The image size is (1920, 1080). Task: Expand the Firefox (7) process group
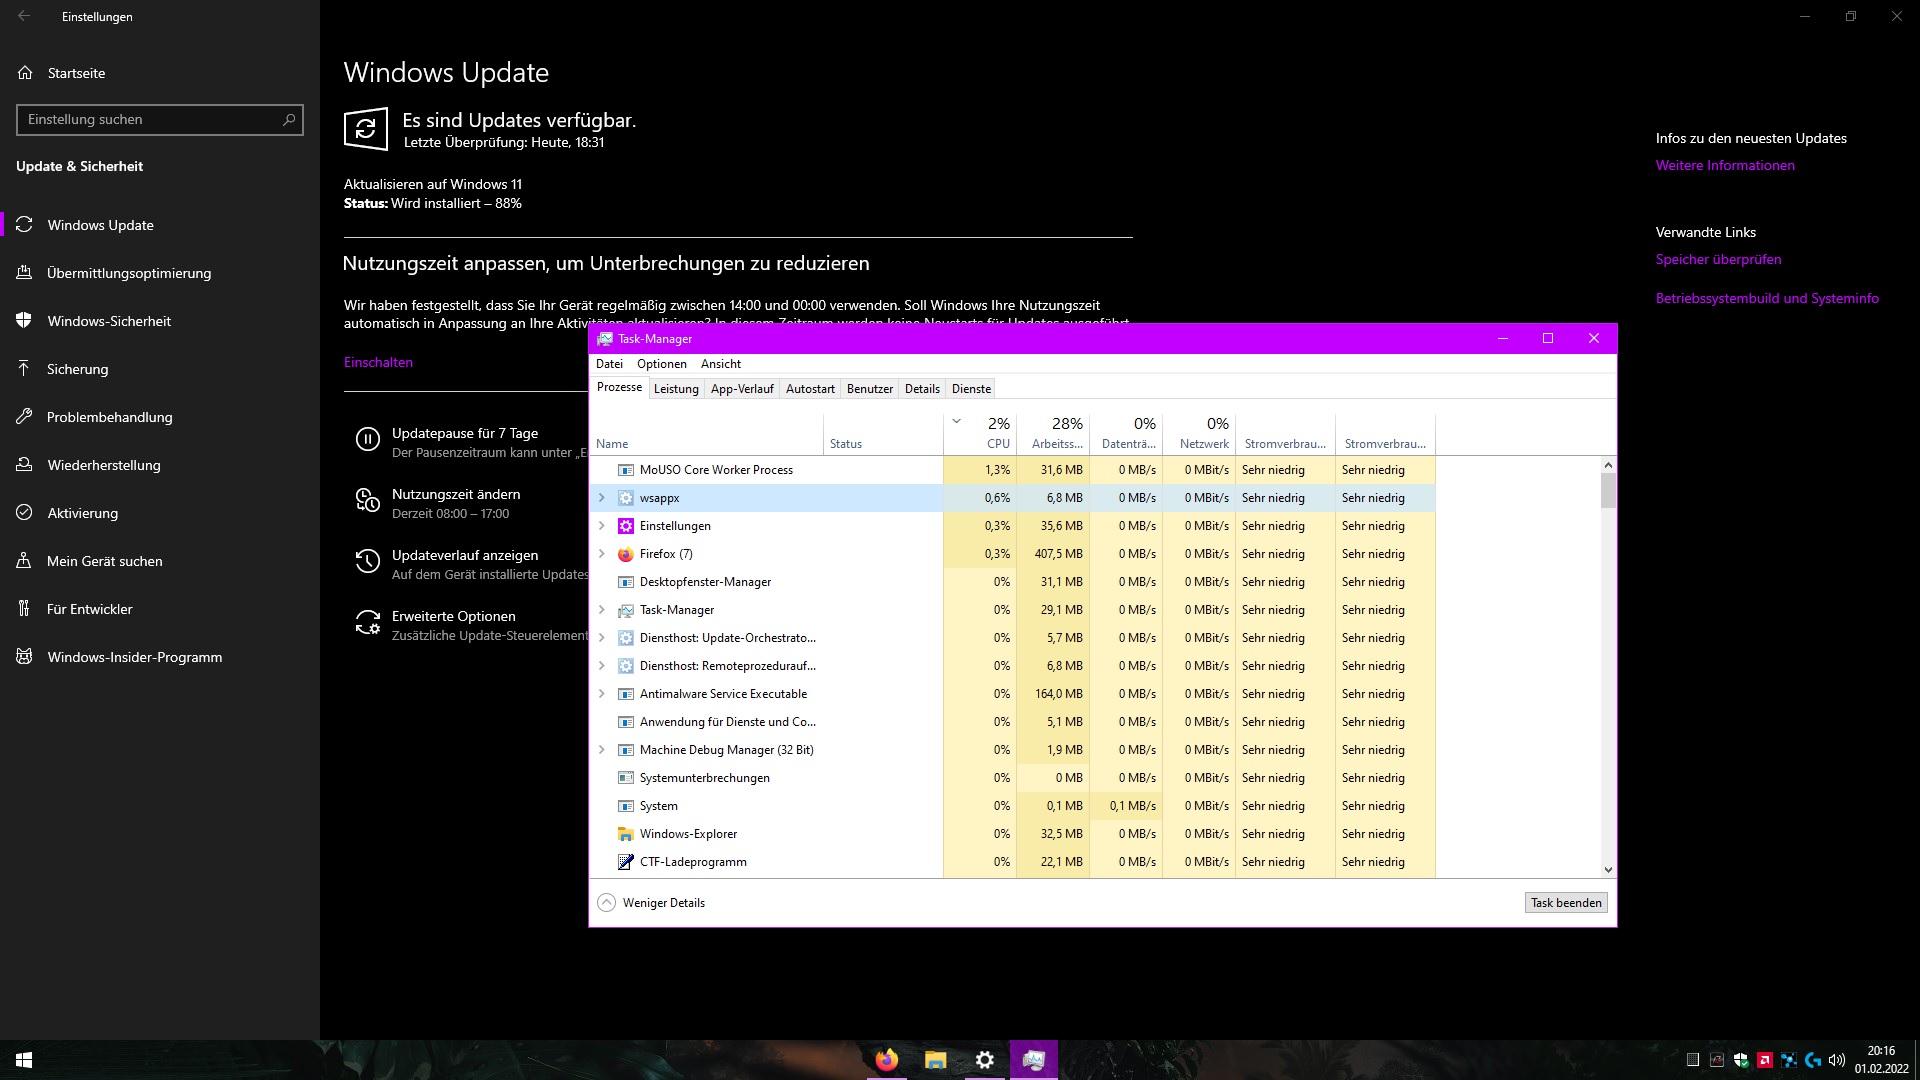point(601,554)
